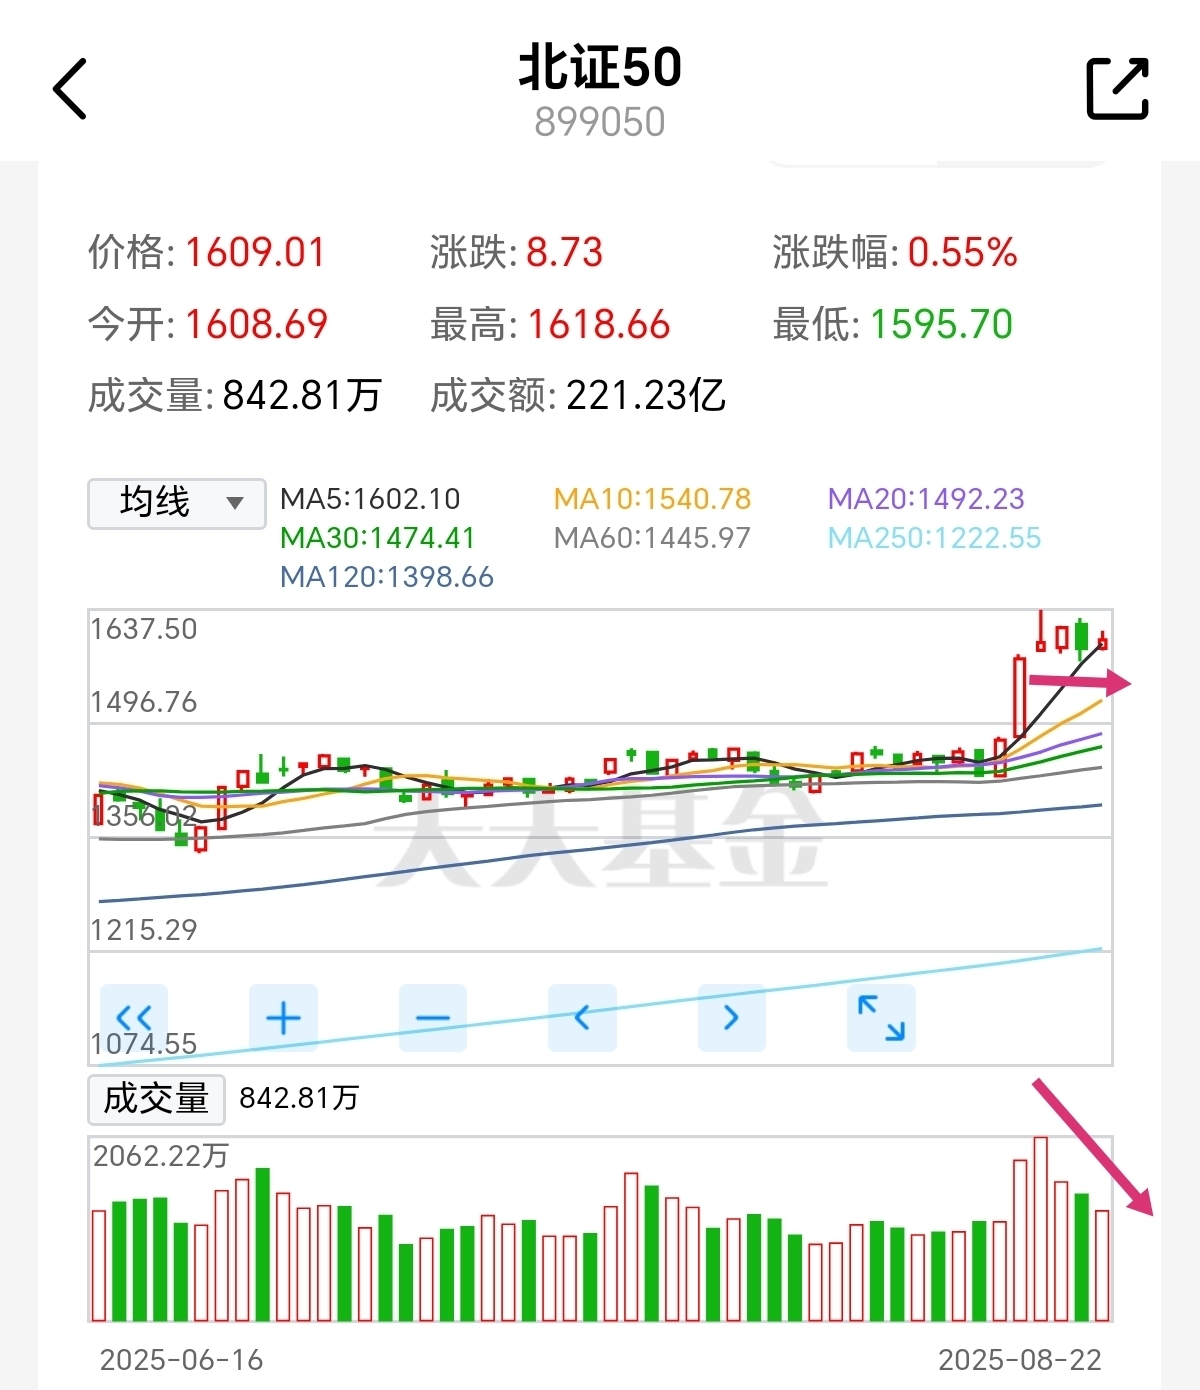The height and width of the screenshot is (1390, 1200).
Task: Click the 1215.29 price axis label
Action: (x=144, y=930)
